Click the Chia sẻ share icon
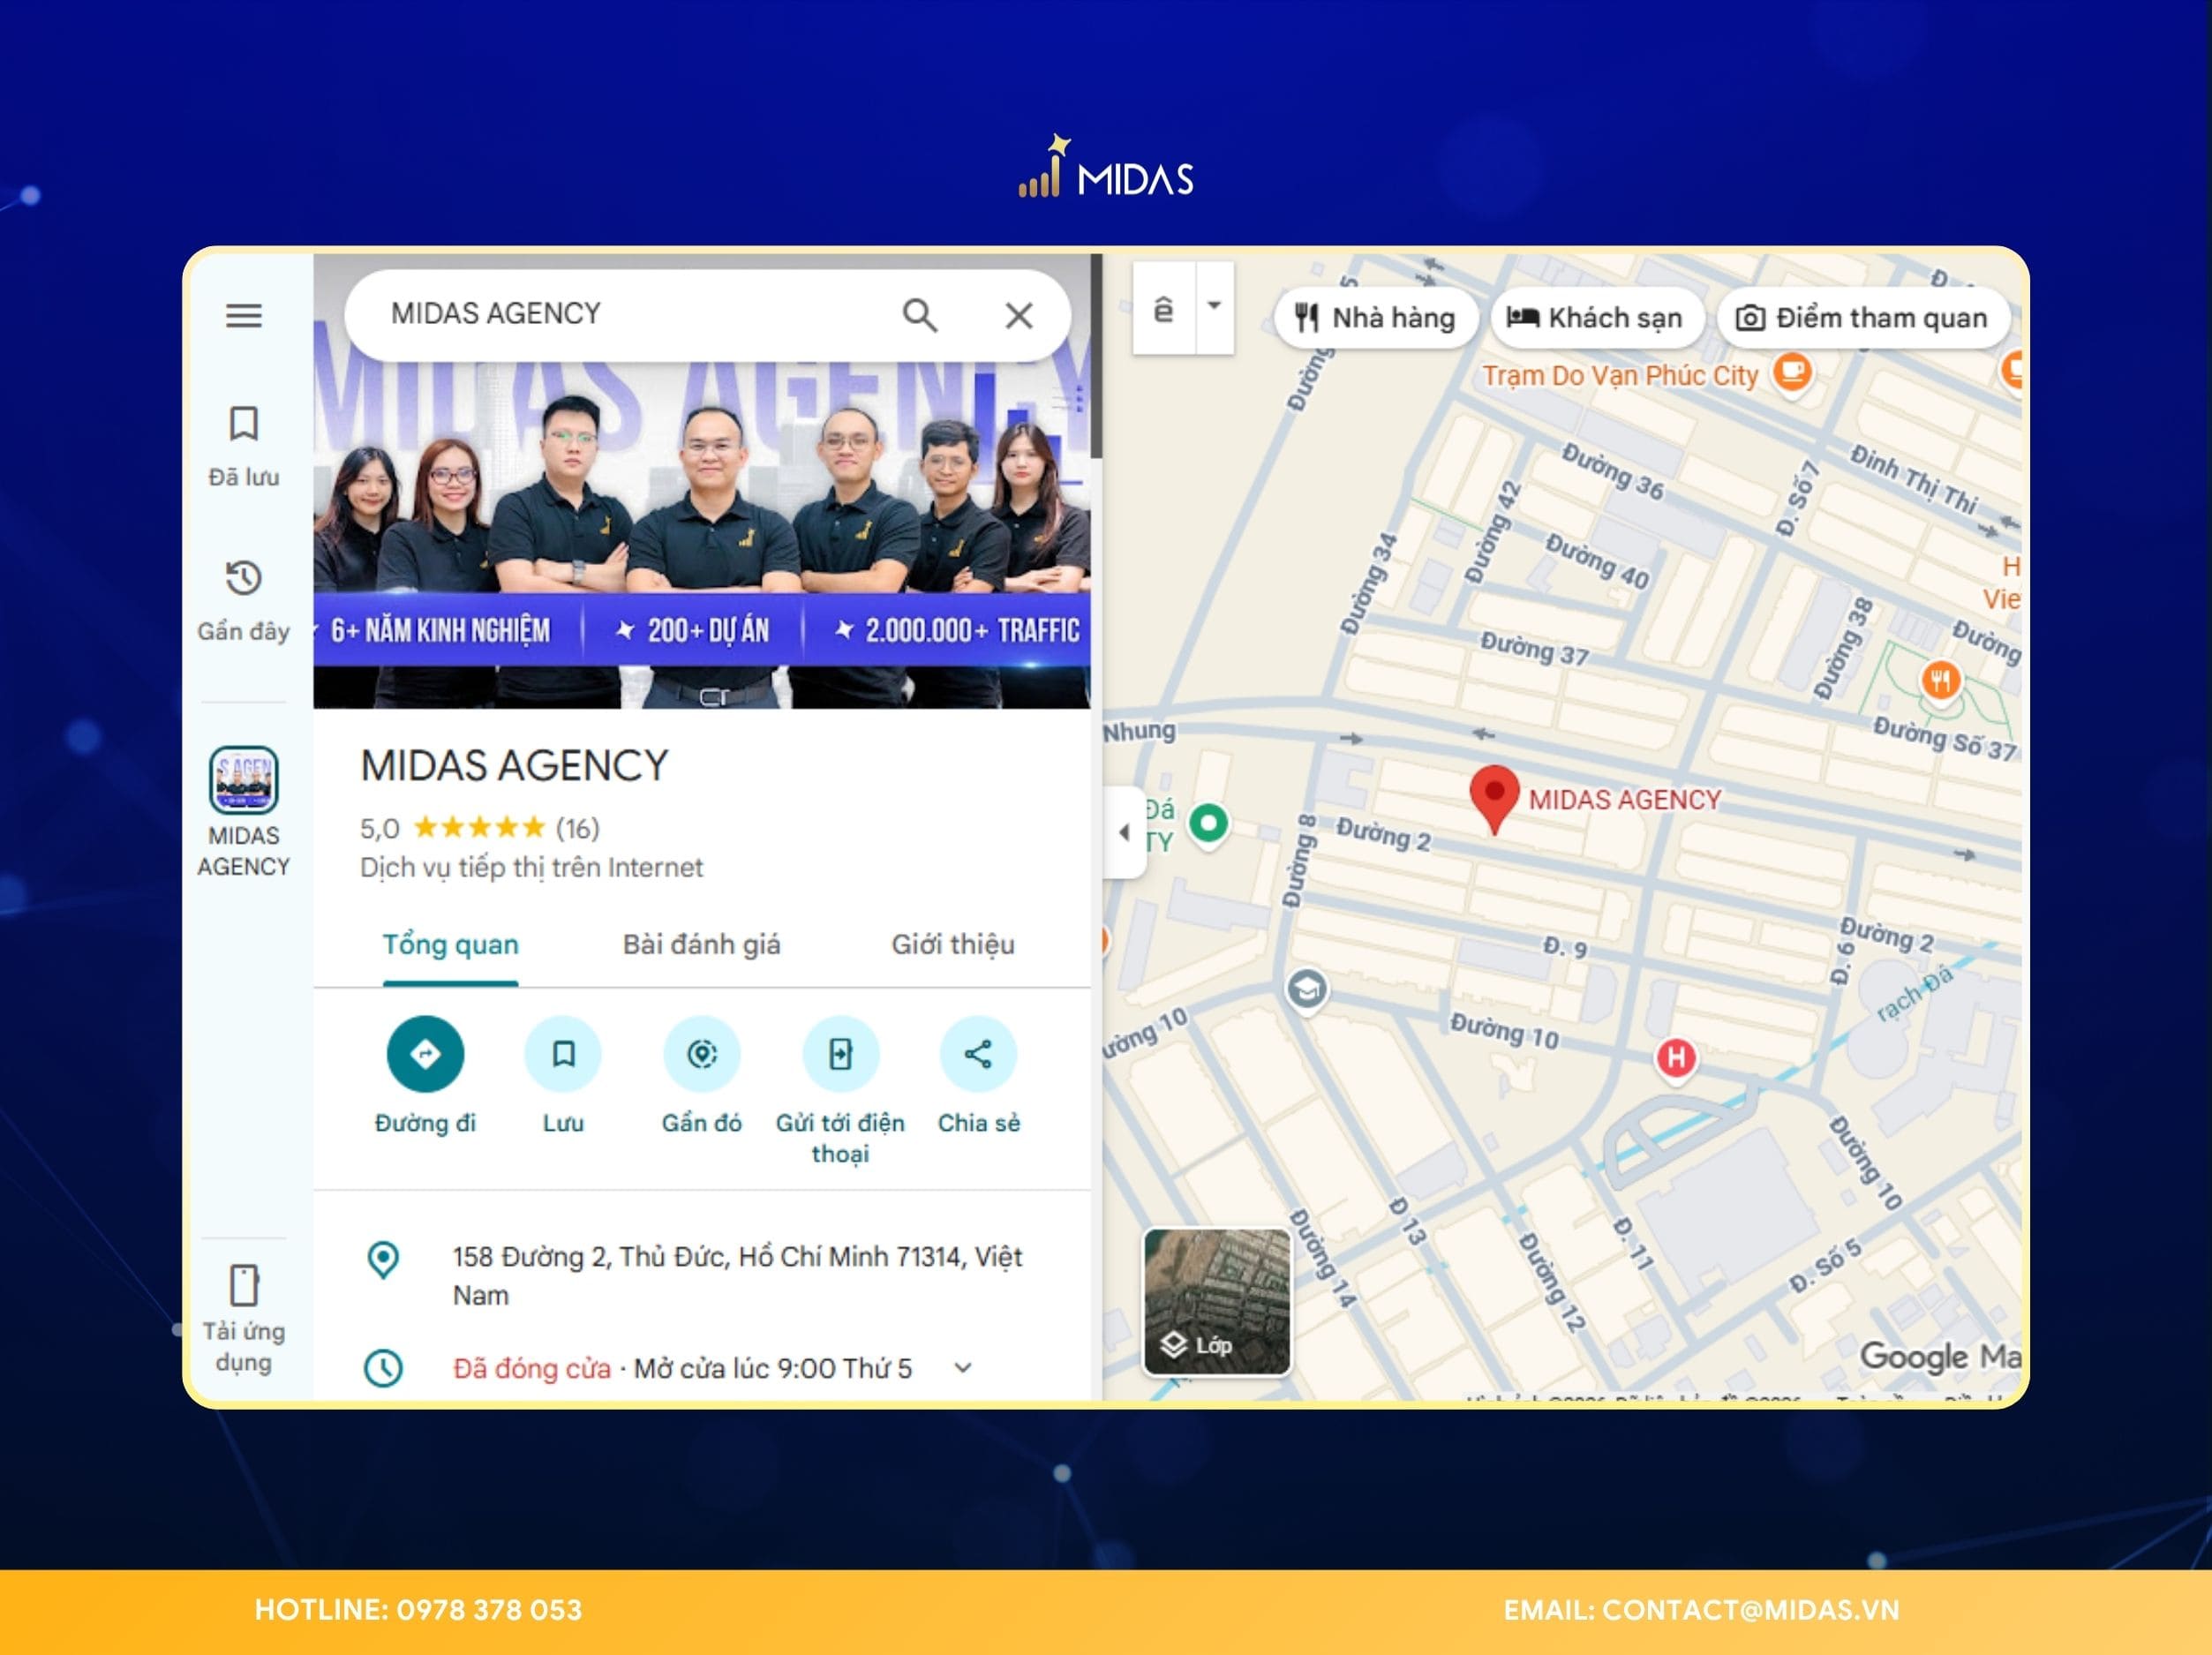This screenshot has height=1655, width=2212. (x=978, y=1054)
